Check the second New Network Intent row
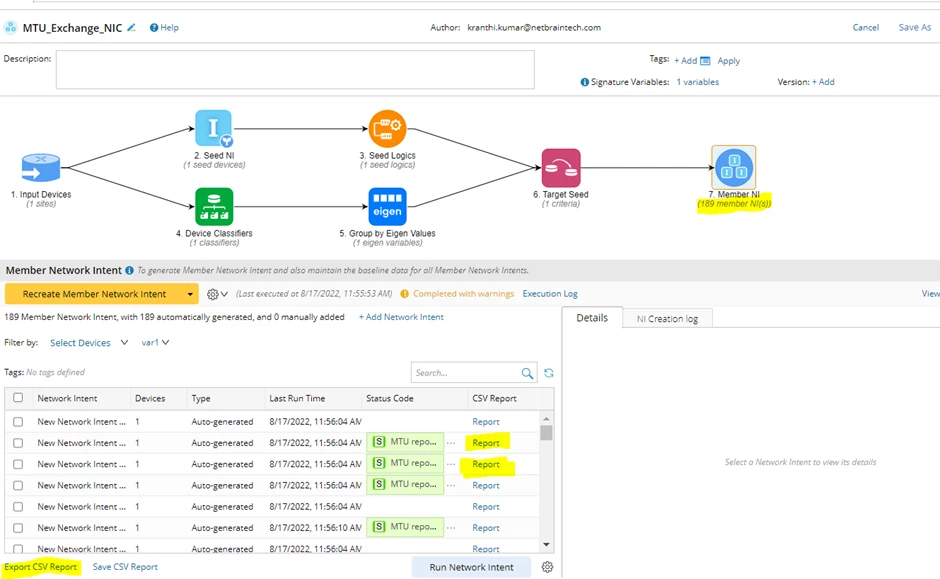This screenshot has width=940, height=579. click(x=18, y=443)
